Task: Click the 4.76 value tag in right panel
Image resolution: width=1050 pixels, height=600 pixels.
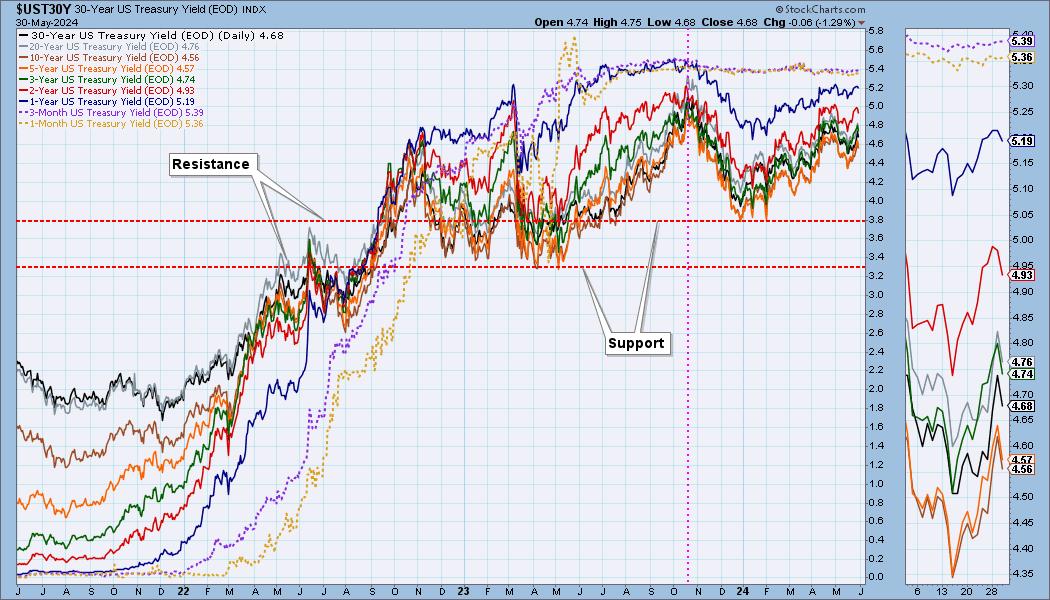Action: [x=1022, y=362]
